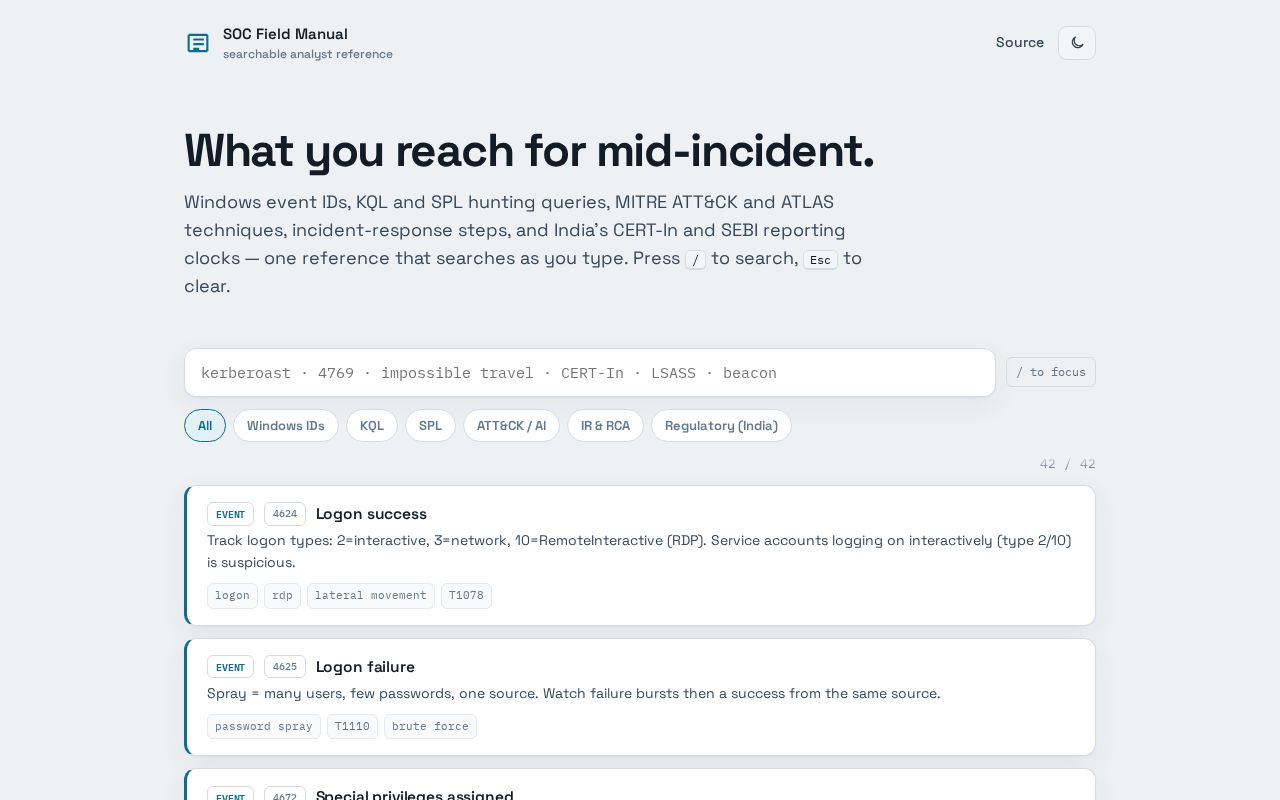The image size is (1280, 800).
Task: Click the '42 / 42' result counter
Action: 1067,464
